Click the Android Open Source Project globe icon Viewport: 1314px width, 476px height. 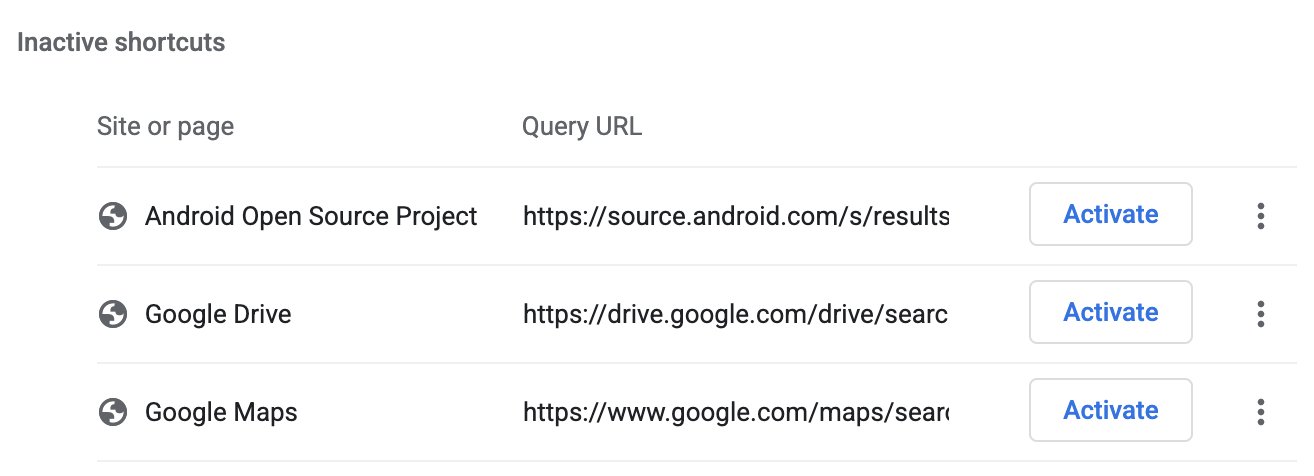click(113, 216)
